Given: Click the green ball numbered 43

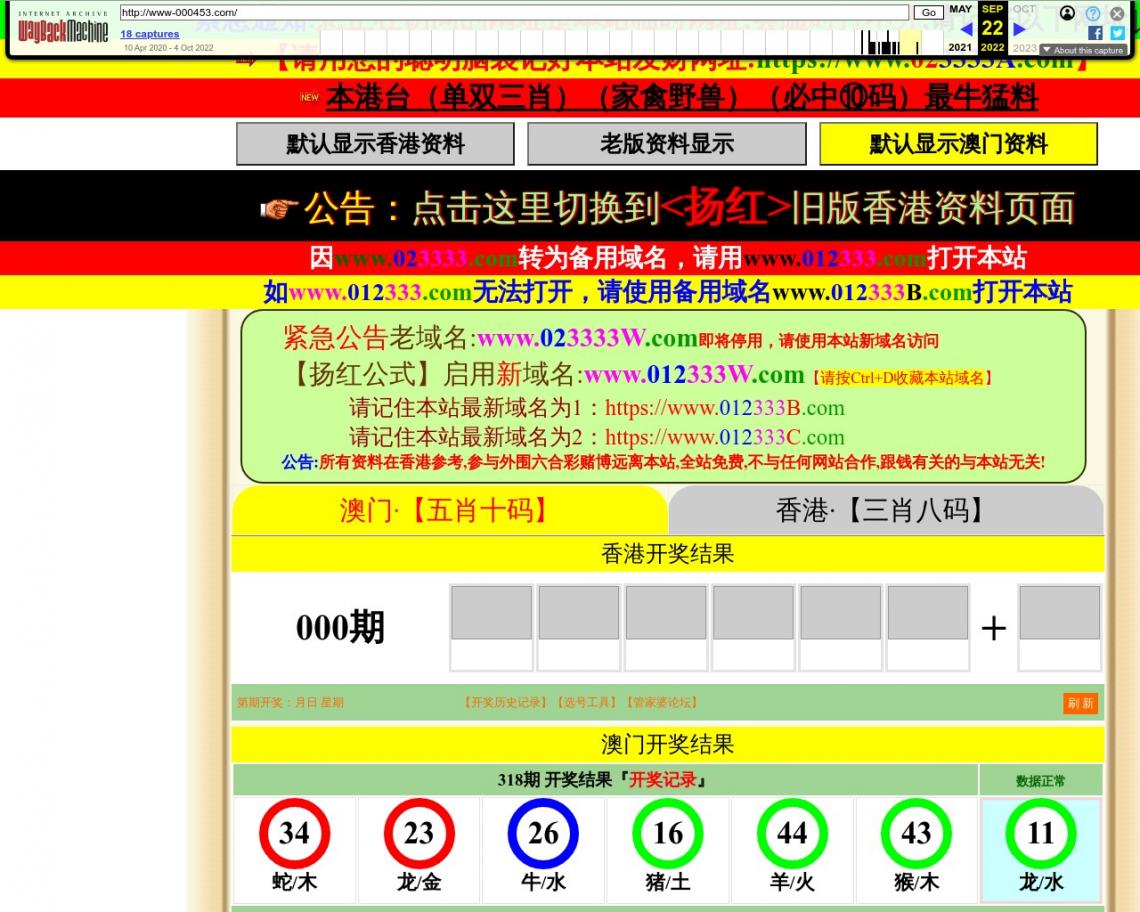Looking at the screenshot, I should (916, 833).
